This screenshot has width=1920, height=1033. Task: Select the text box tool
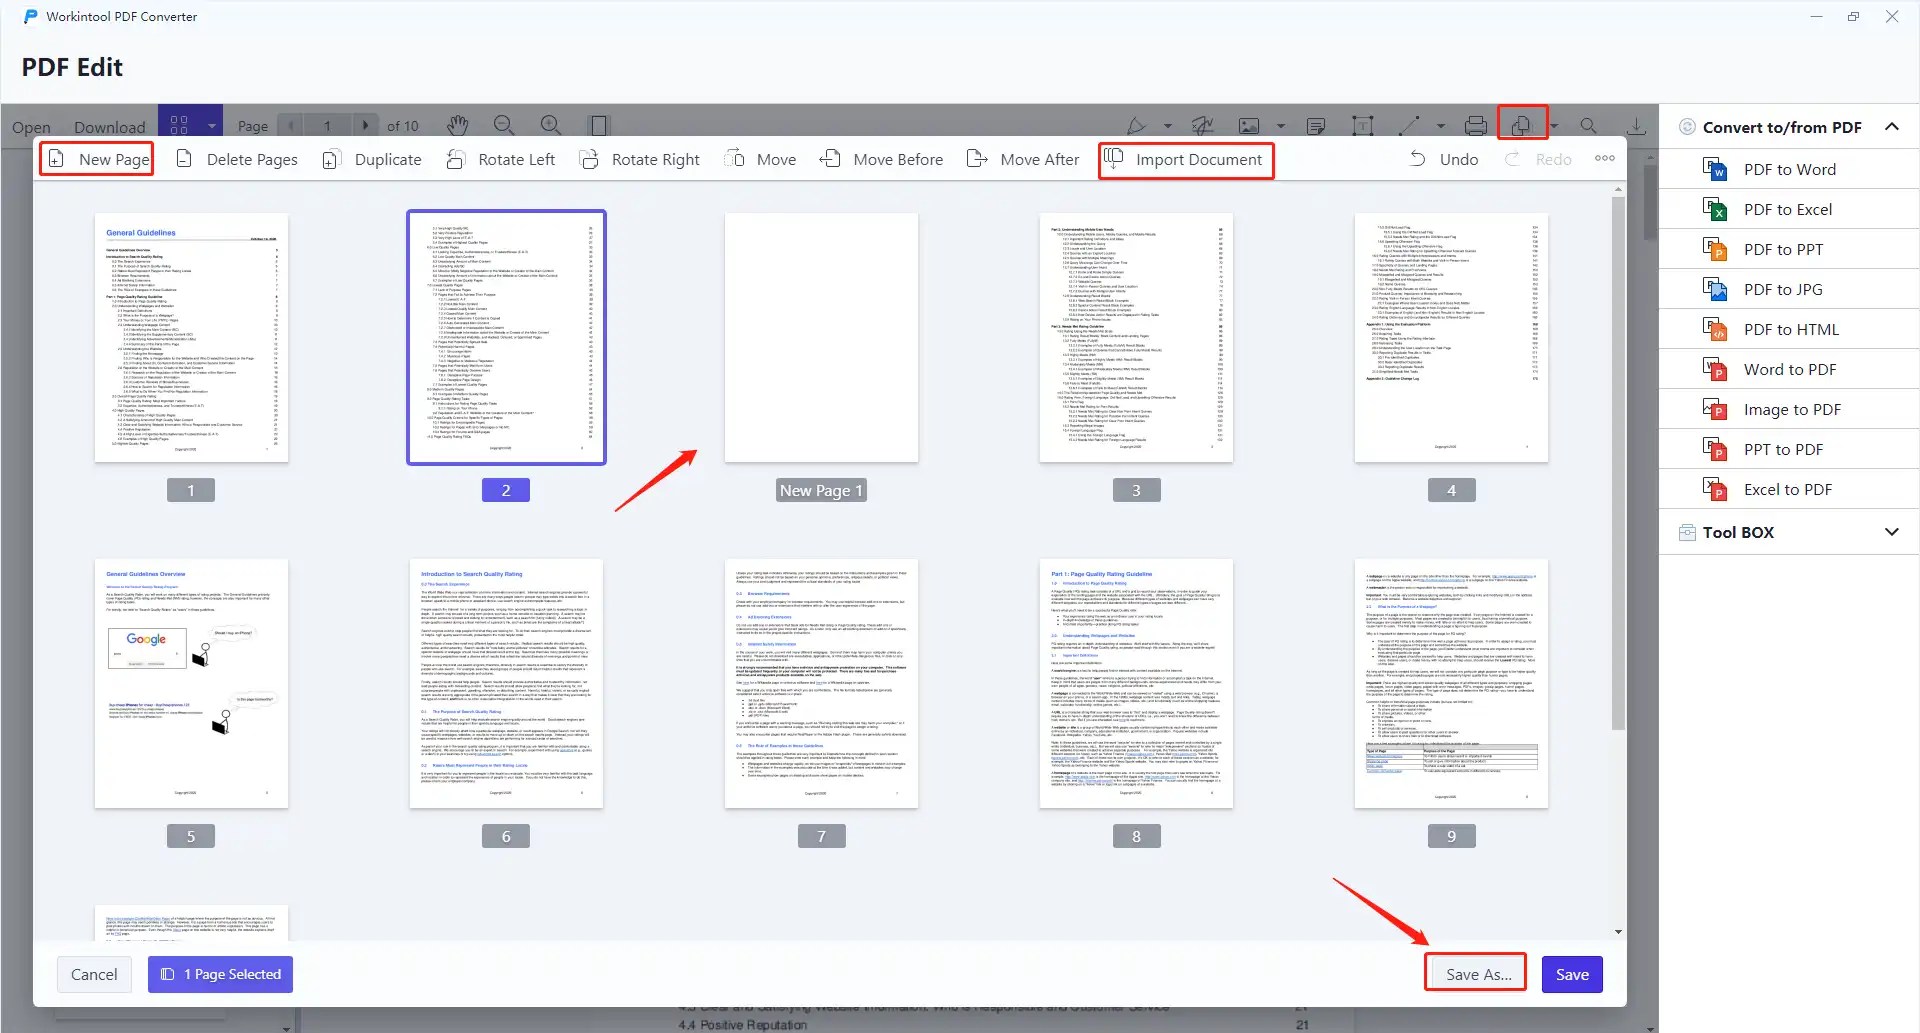point(1361,125)
